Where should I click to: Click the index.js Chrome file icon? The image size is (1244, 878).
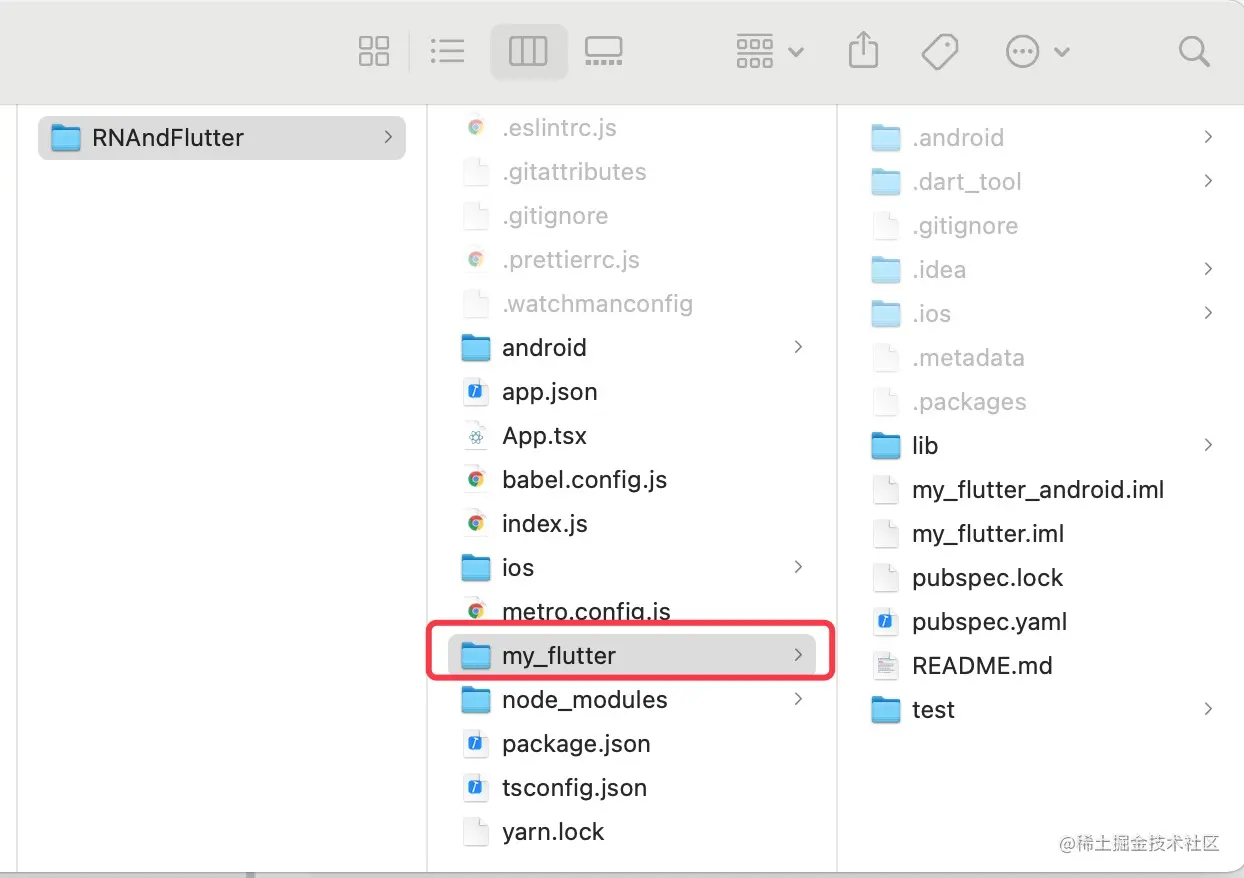point(476,524)
